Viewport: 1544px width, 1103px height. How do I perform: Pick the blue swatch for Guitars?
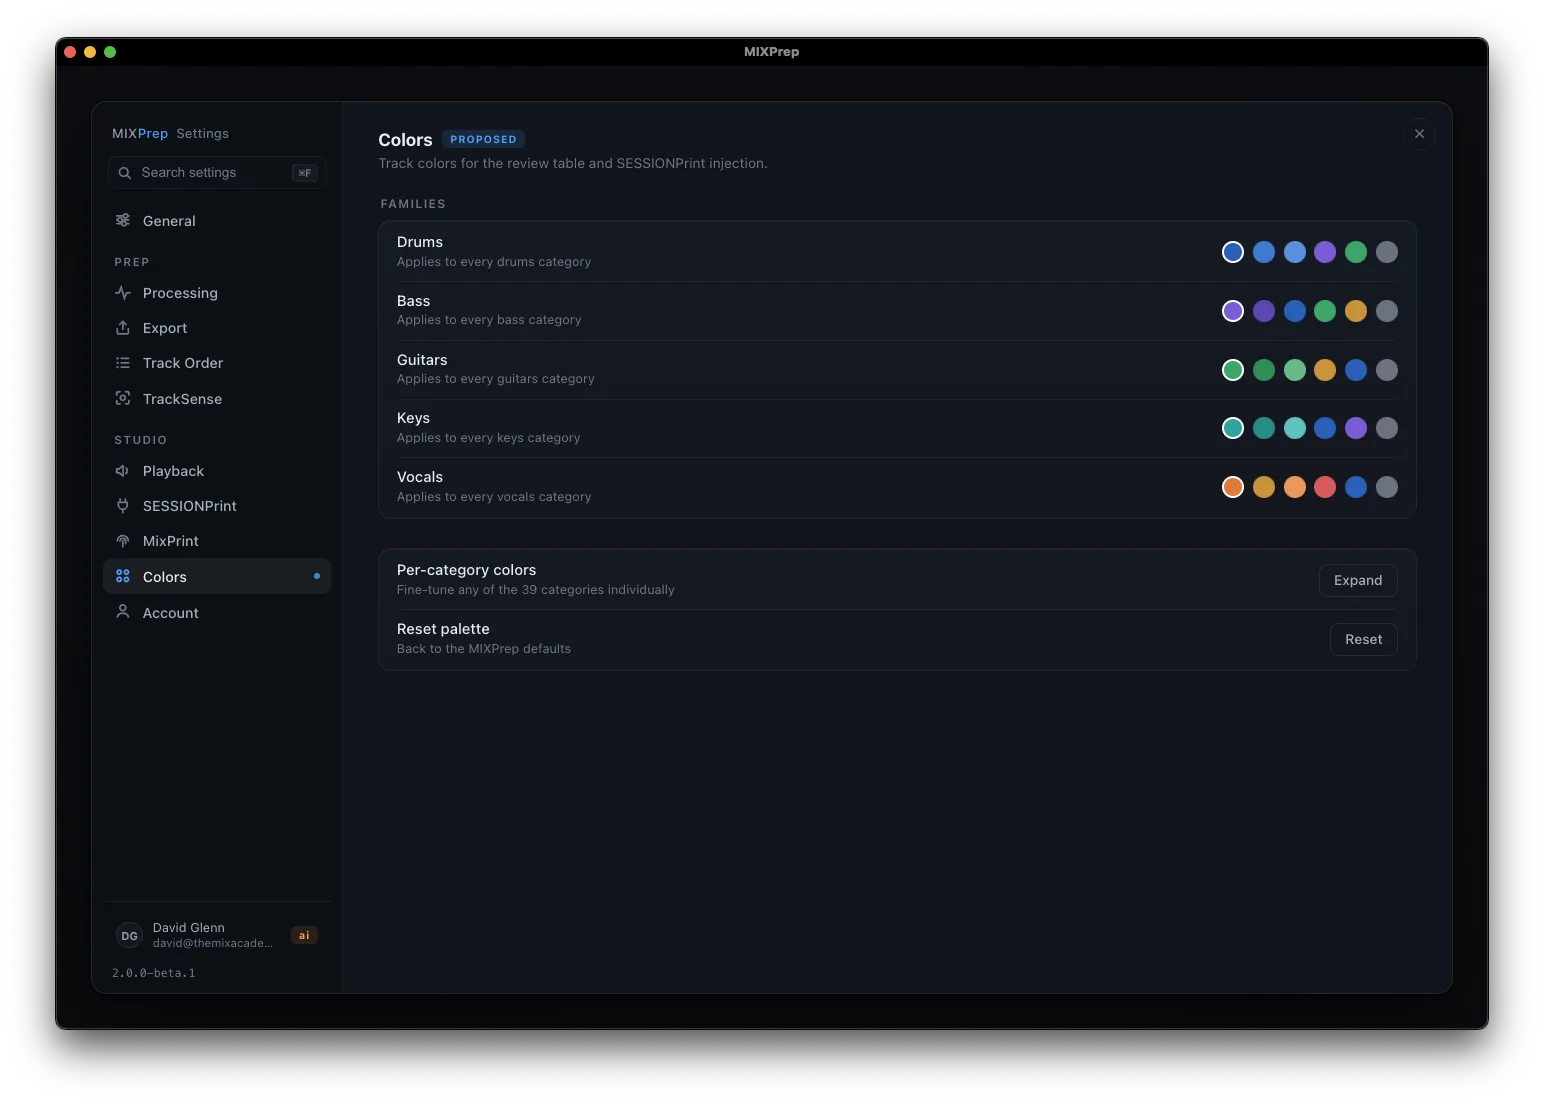coord(1356,370)
